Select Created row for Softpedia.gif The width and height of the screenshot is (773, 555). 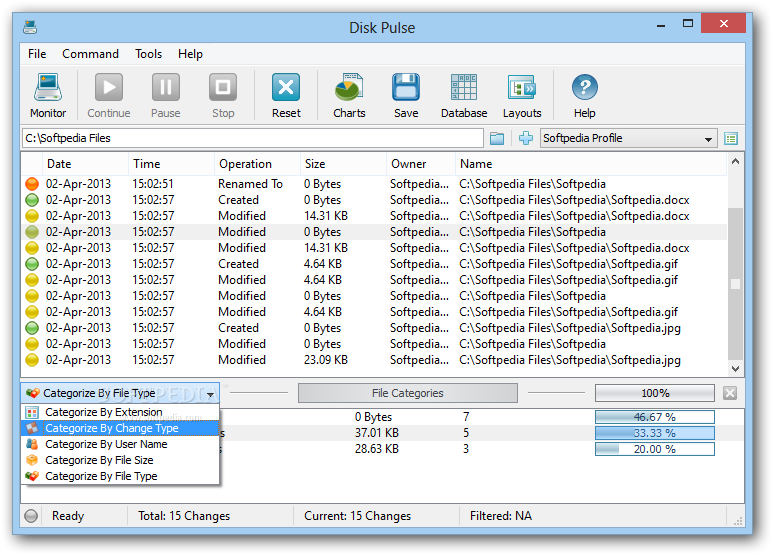pos(374,264)
